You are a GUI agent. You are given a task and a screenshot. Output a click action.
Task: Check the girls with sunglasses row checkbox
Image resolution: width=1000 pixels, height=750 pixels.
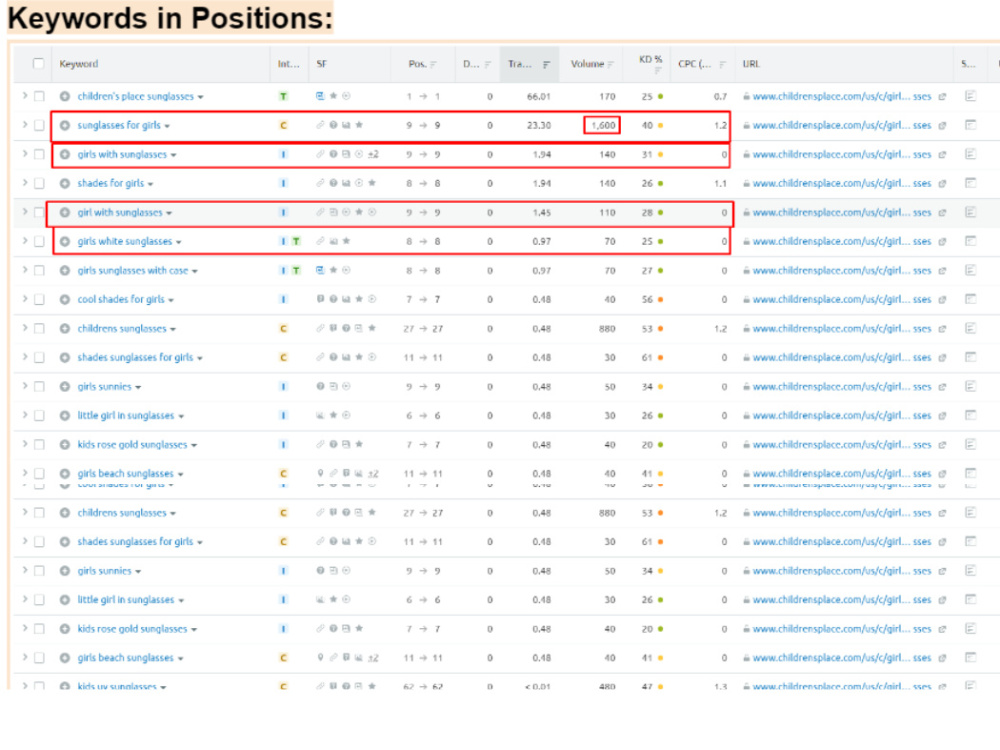click(39, 154)
